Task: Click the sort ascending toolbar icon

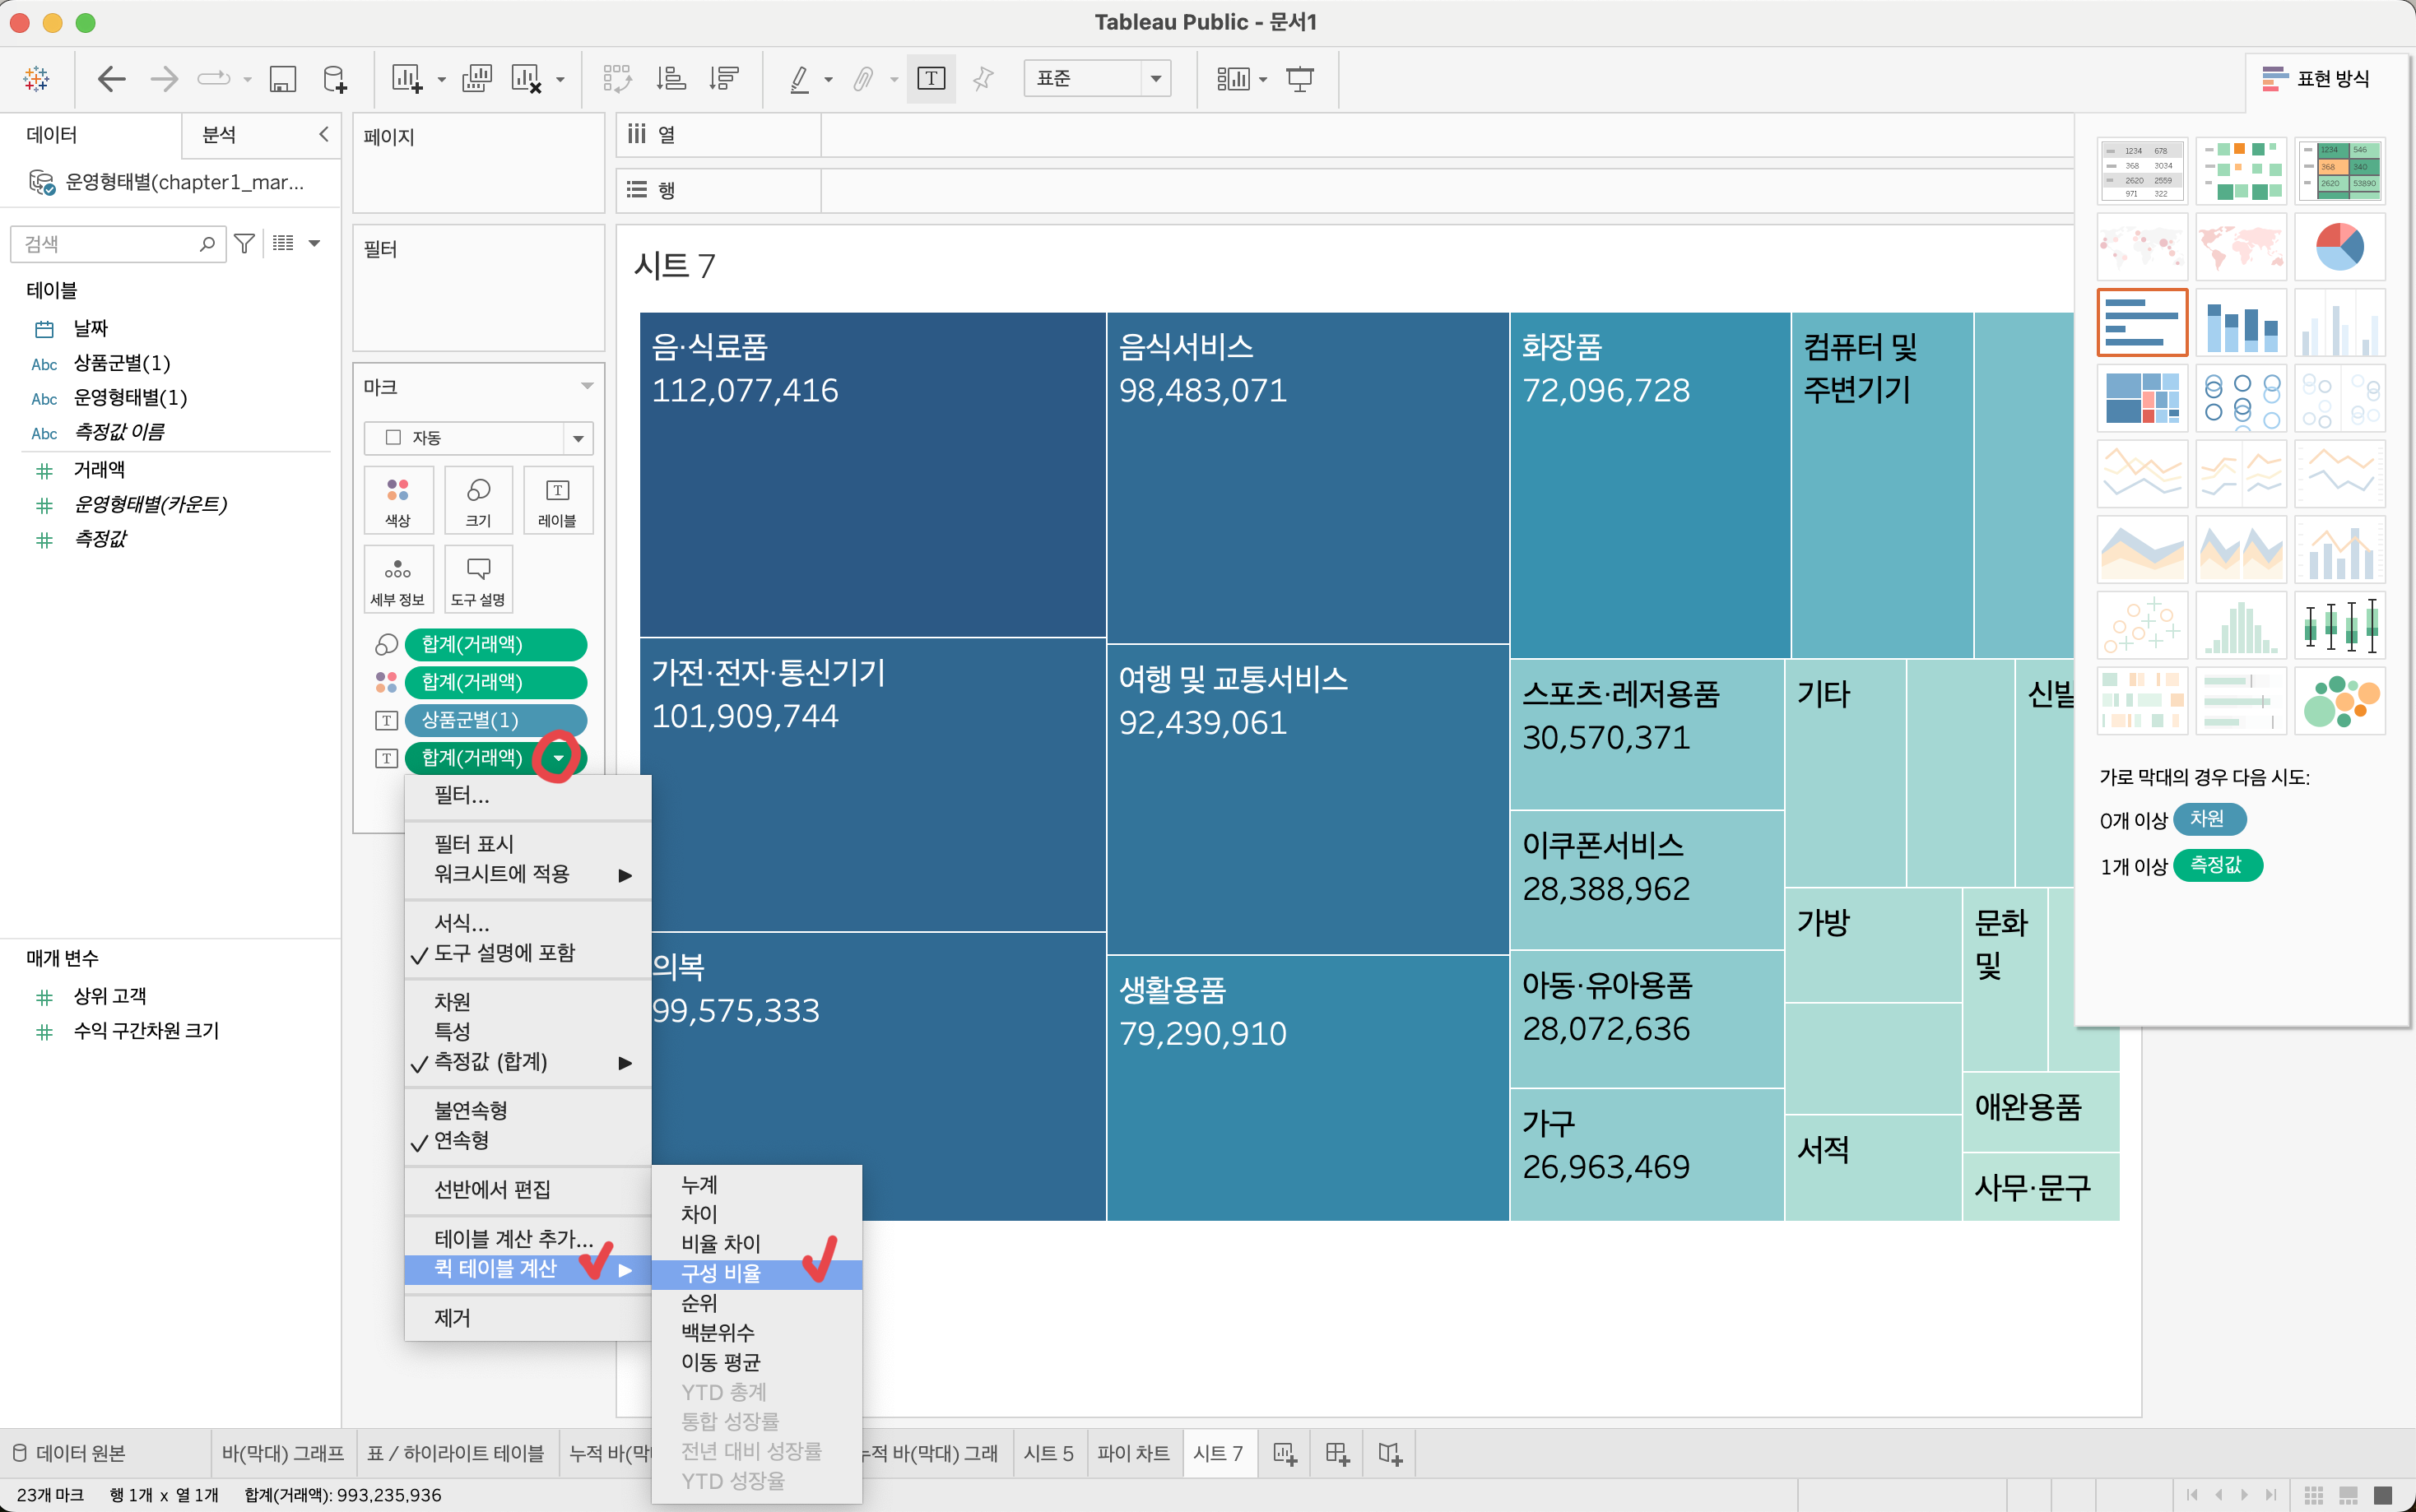Action: coord(671,79)
